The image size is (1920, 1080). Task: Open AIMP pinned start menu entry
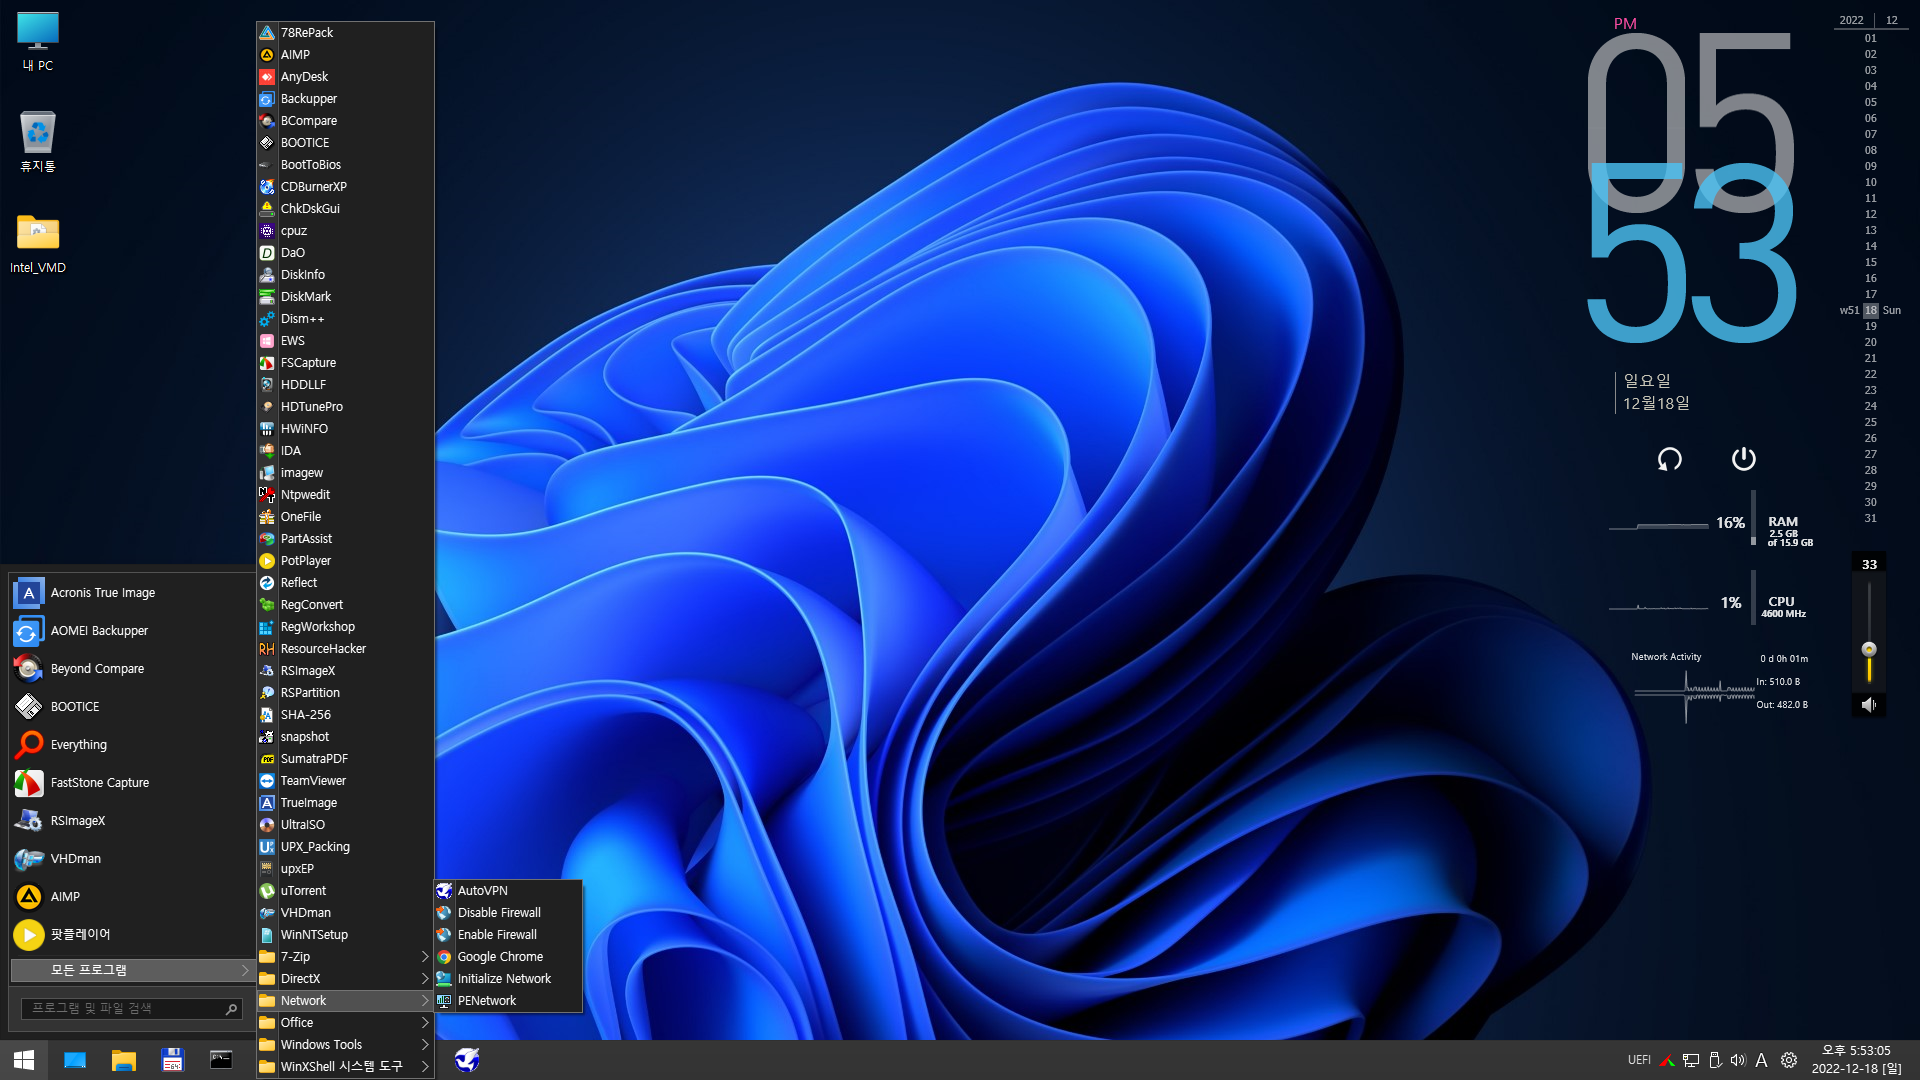pyautogui.click(x=130, y=897)
